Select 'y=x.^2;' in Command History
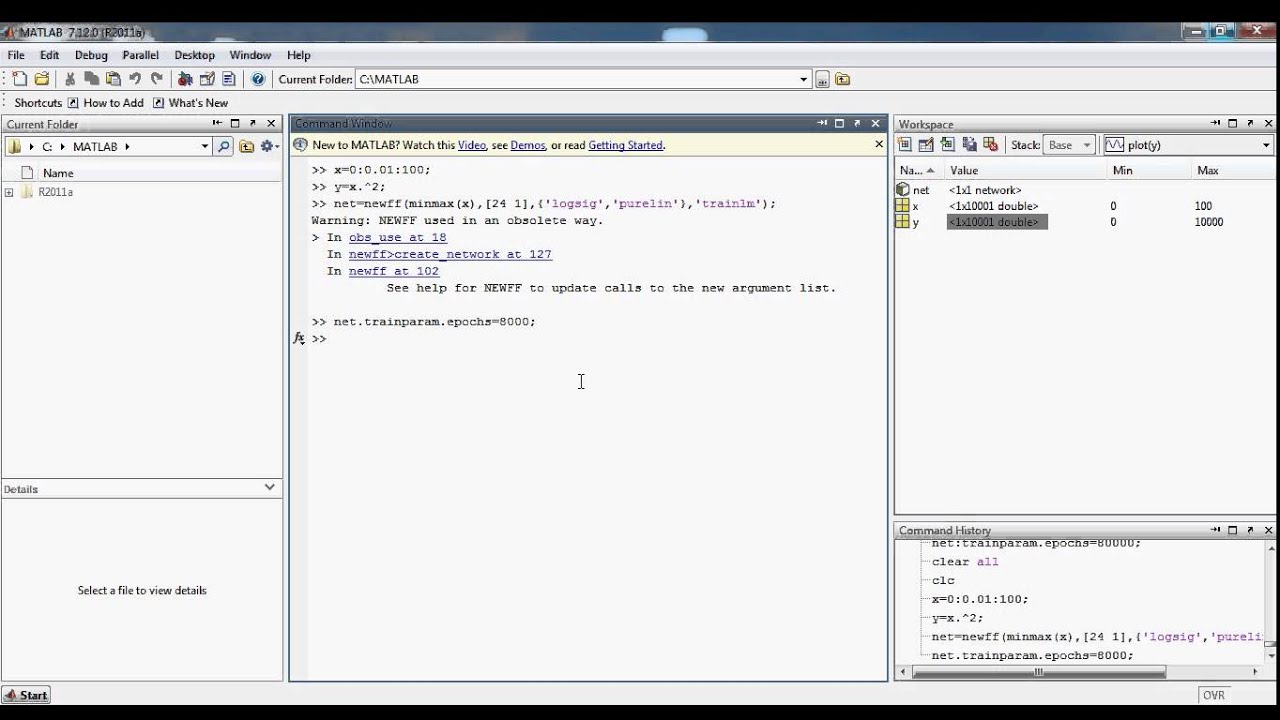 pyautogui.click(x=957, y=618)
